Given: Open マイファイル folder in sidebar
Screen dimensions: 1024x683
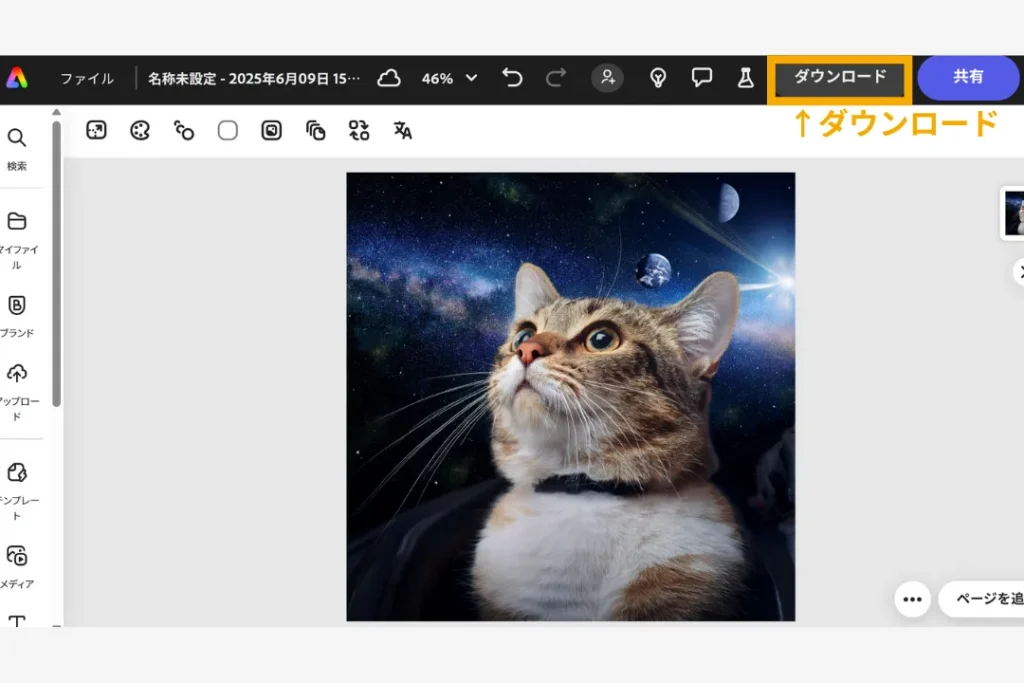Looking at the screenshot, I should pyautogui.click(x=17, y=232).
